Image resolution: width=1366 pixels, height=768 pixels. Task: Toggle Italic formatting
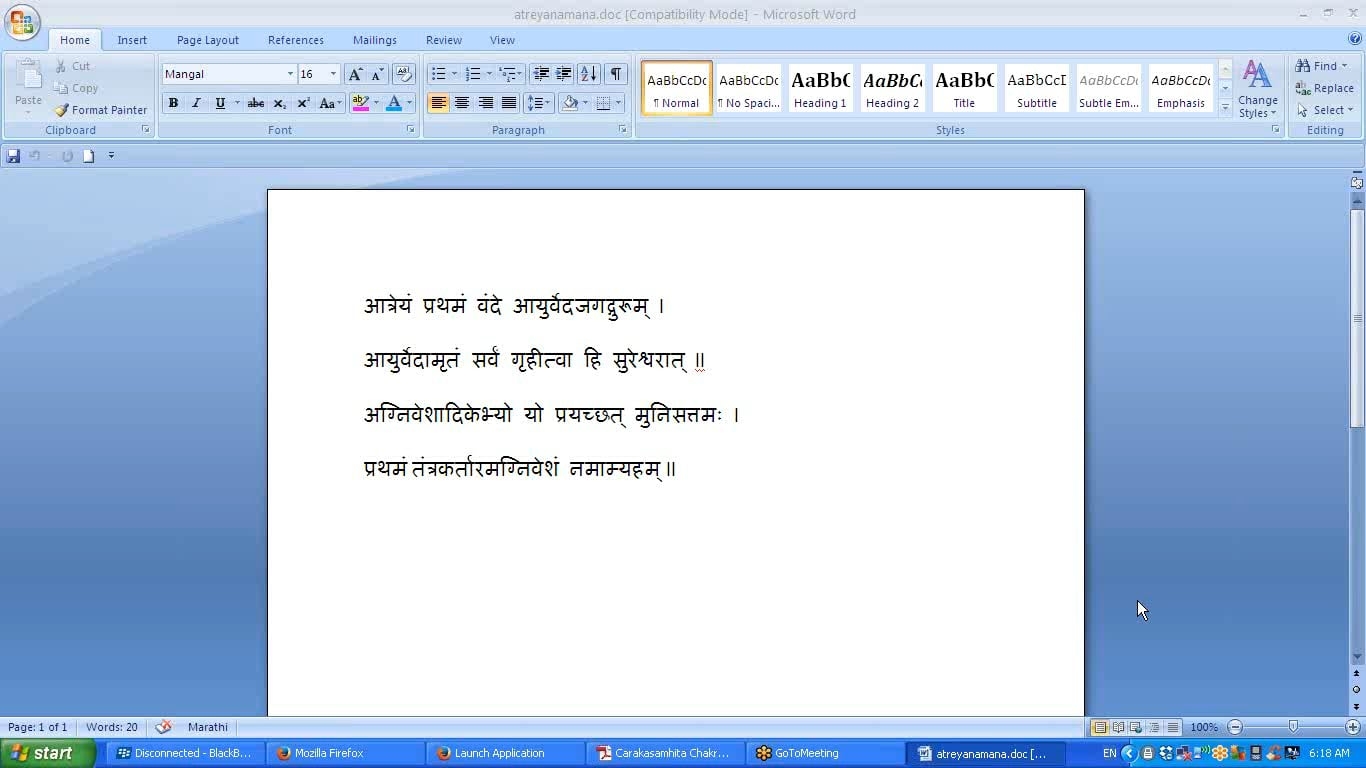[196, 103]
